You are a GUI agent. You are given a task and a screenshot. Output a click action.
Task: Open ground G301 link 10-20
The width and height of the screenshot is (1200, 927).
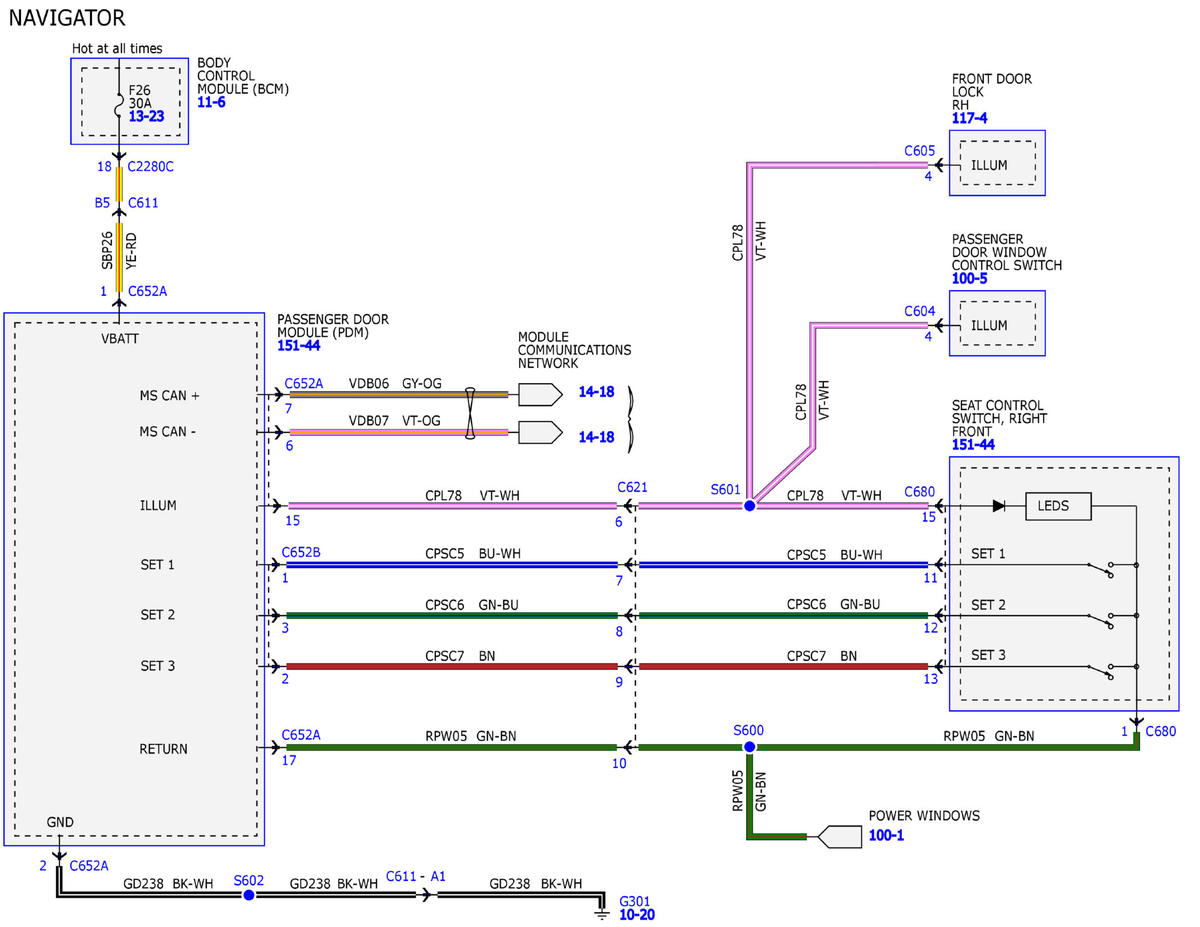pyautogui.click(x=637, y=914)
